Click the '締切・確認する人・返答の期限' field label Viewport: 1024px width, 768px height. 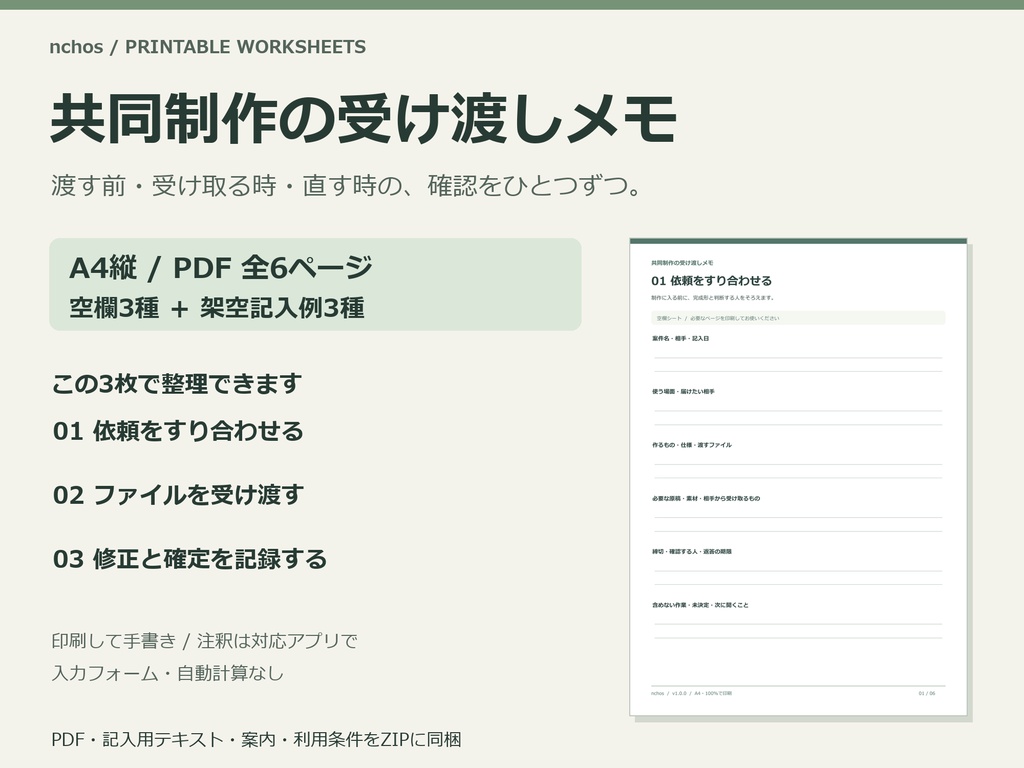click(x=692, y=551)
